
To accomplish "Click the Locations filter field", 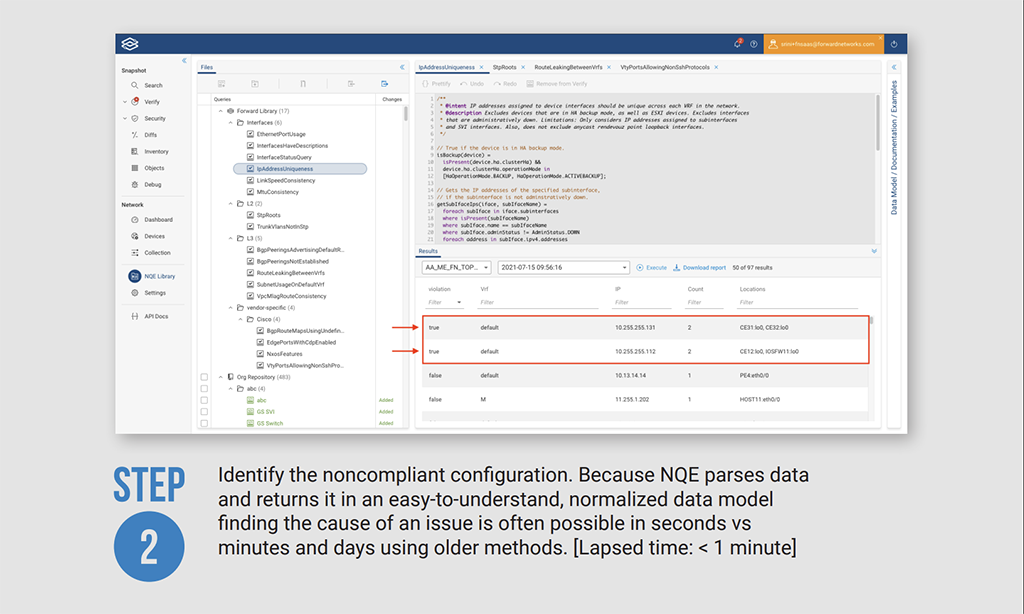I will [x=797, y=302].
